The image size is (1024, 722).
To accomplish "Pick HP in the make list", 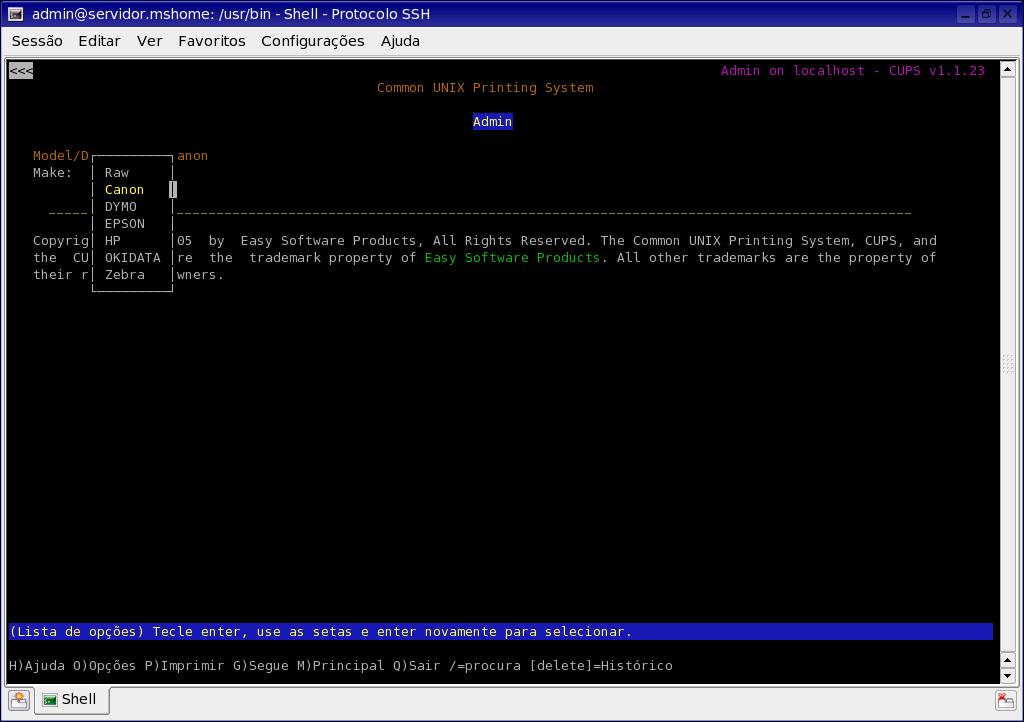I will pyautogui.click(x=112, y=241).
